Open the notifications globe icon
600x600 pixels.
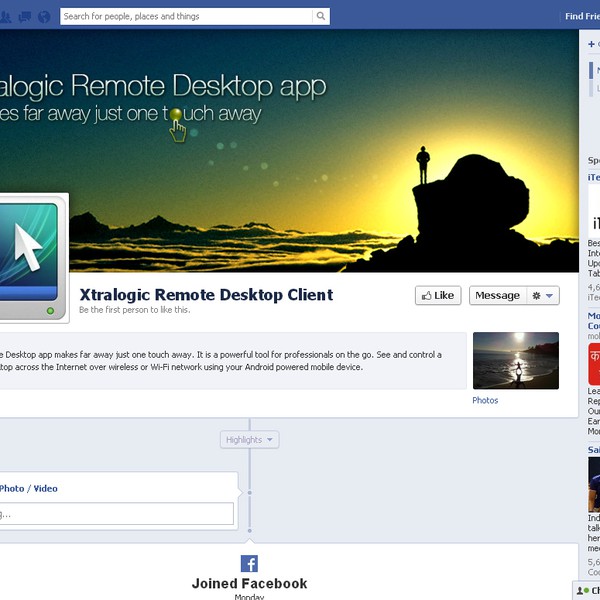click(x=44, y=16)
